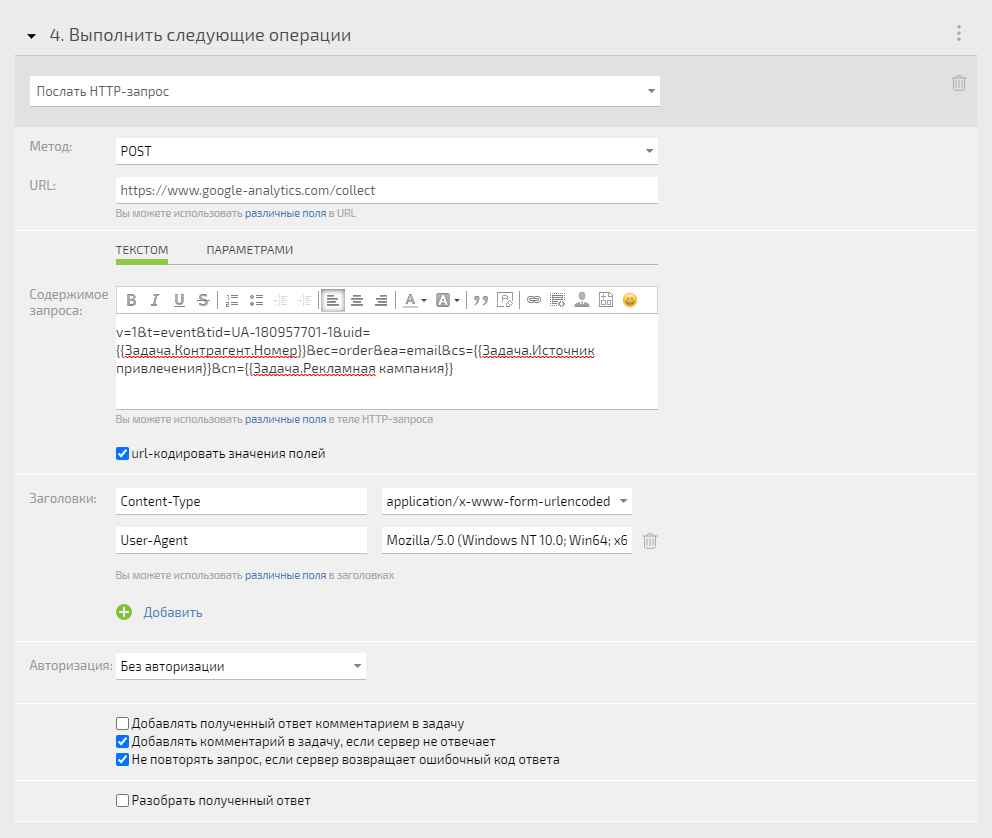Viewport: 992px width, 838px height.
Task: Select the ТЕКСТОМ tab
Action: [142, 250]
